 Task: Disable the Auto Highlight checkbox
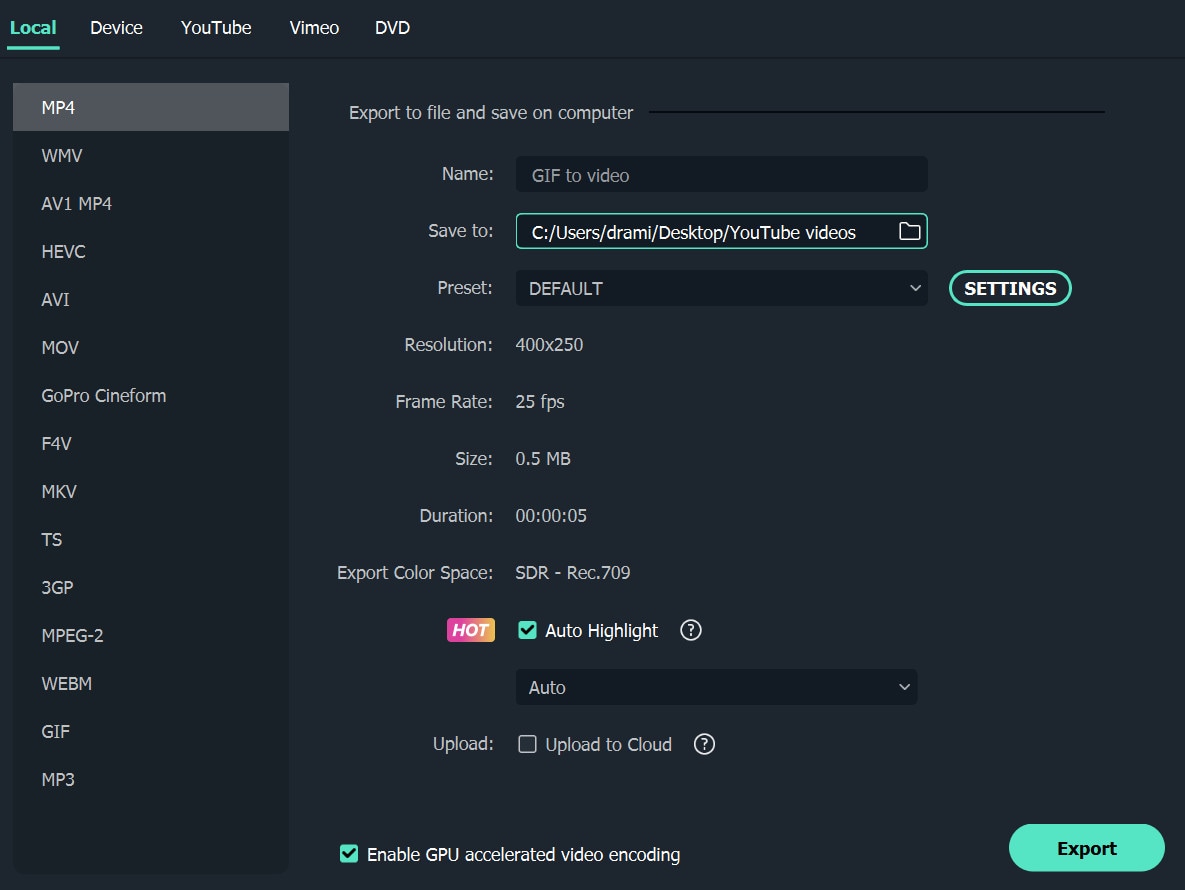[x=527, y=630]
